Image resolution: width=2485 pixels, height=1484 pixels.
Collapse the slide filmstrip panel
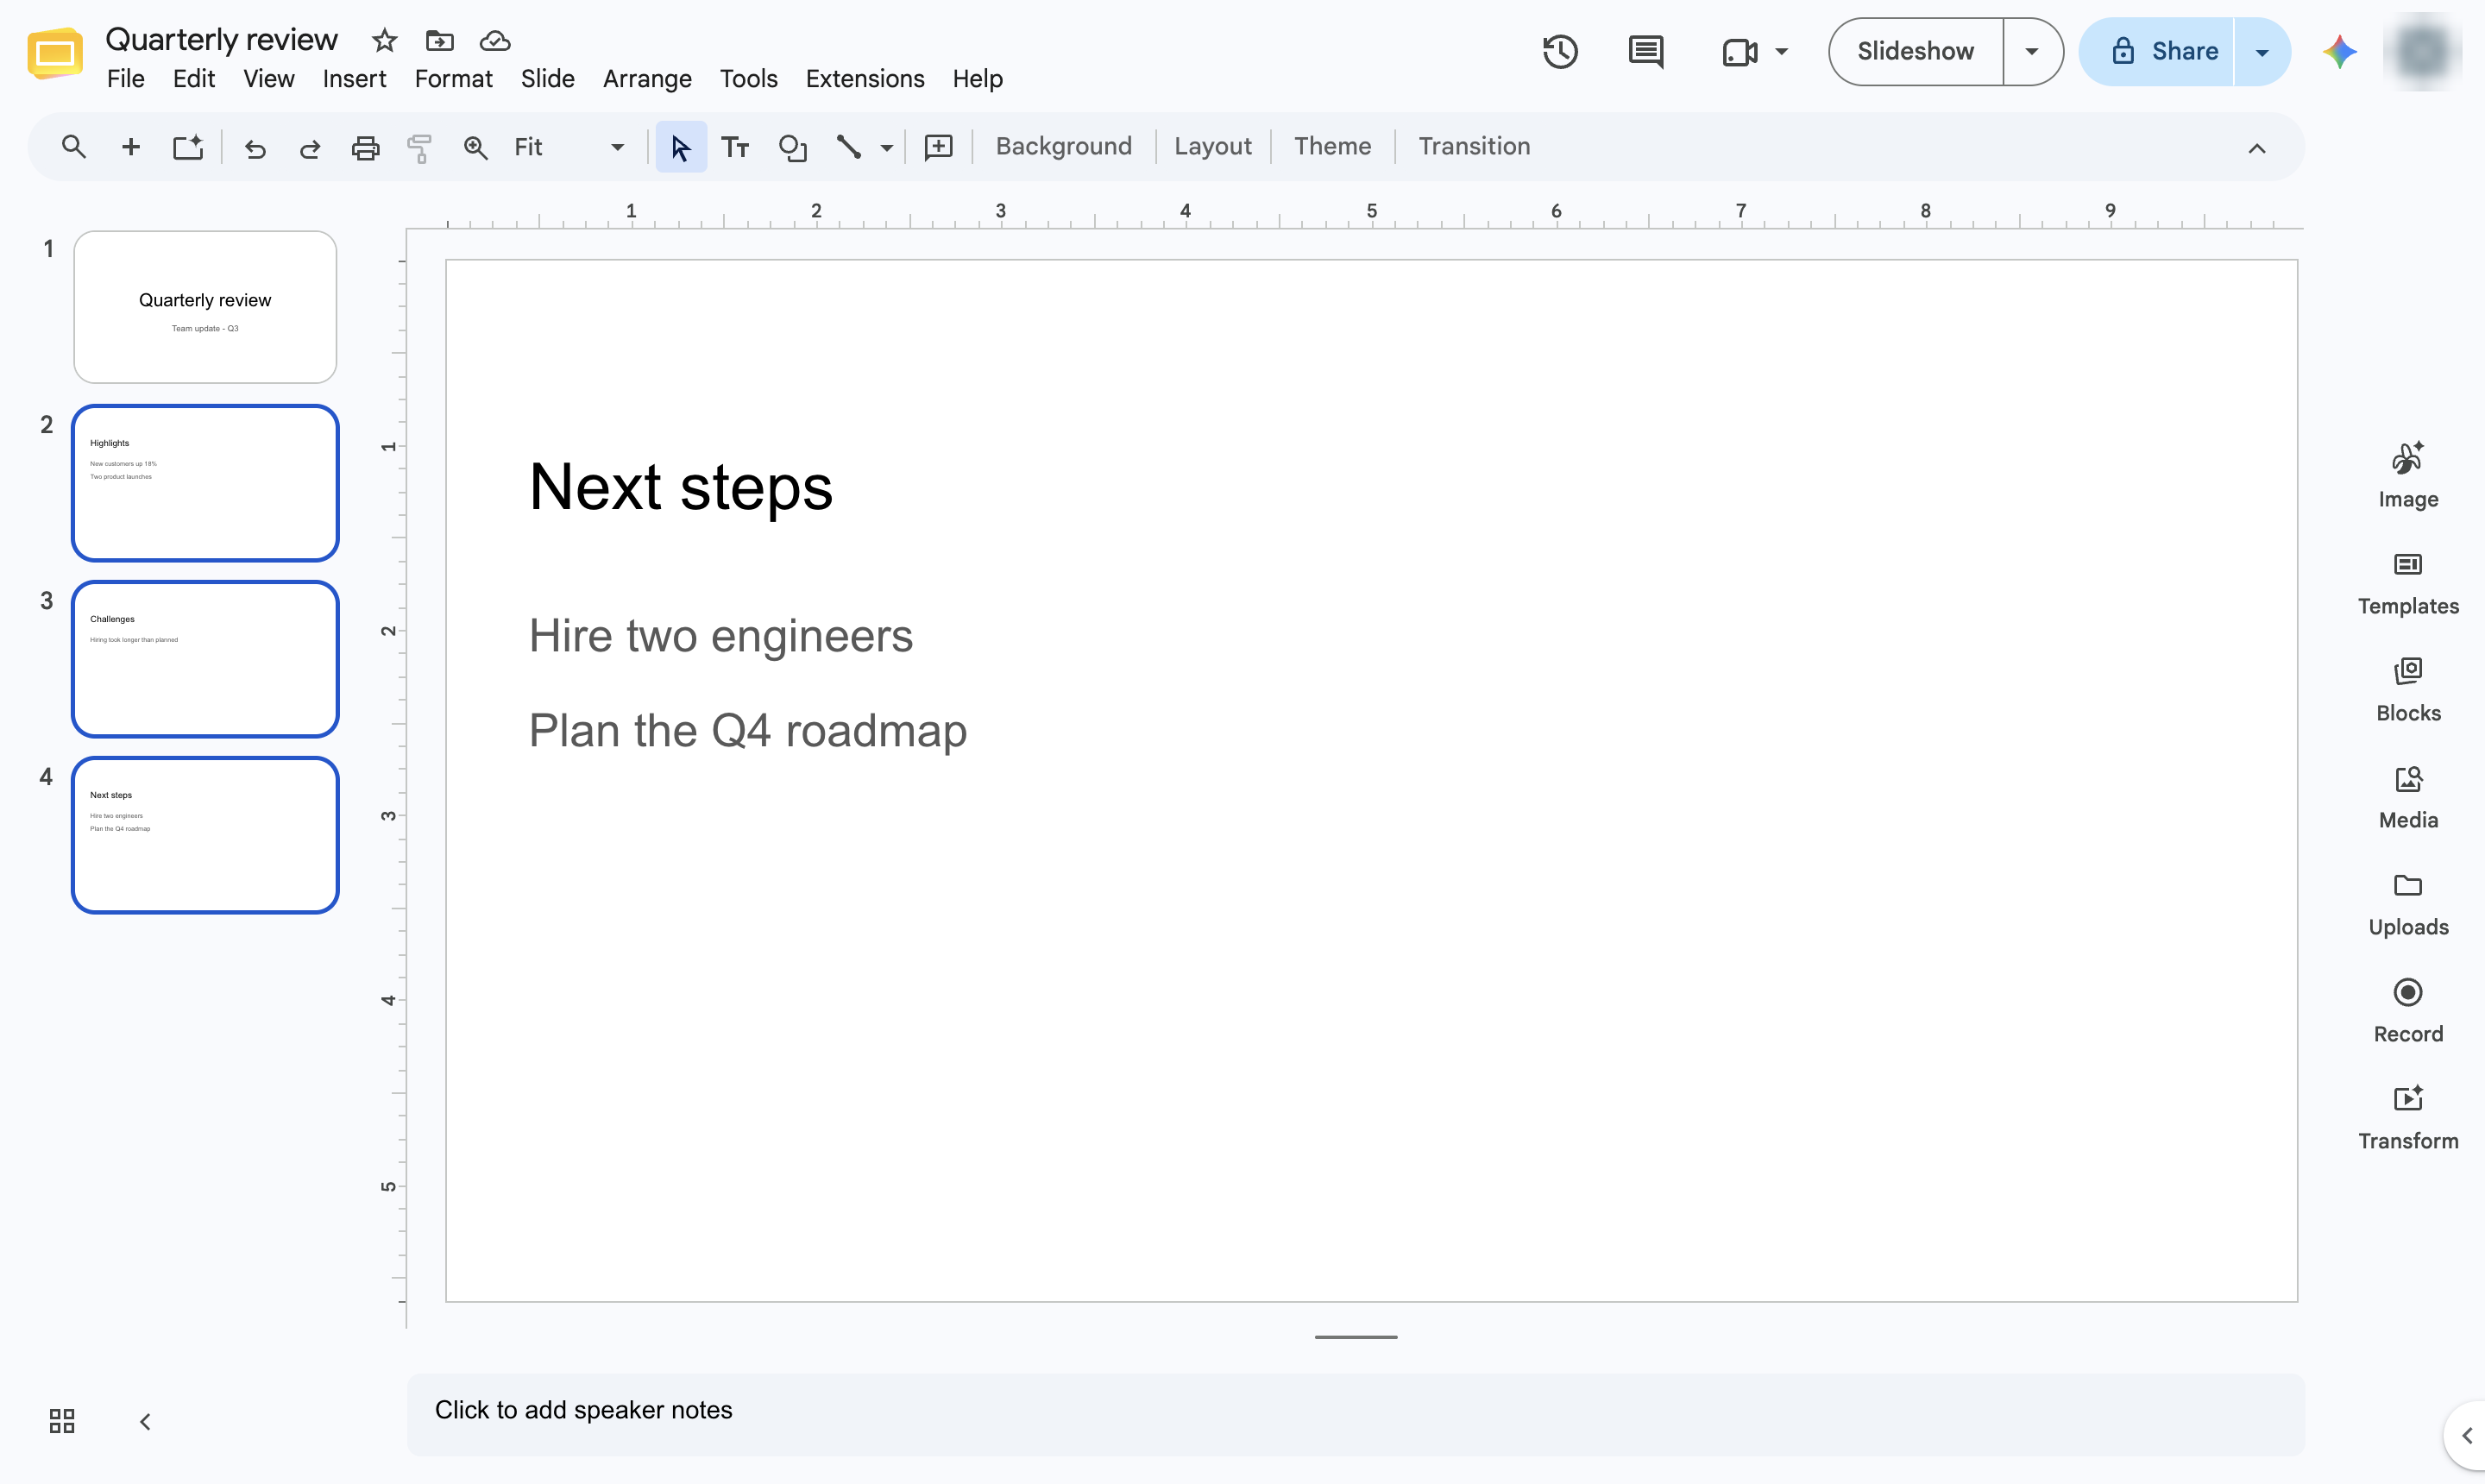click(145, 1421)
